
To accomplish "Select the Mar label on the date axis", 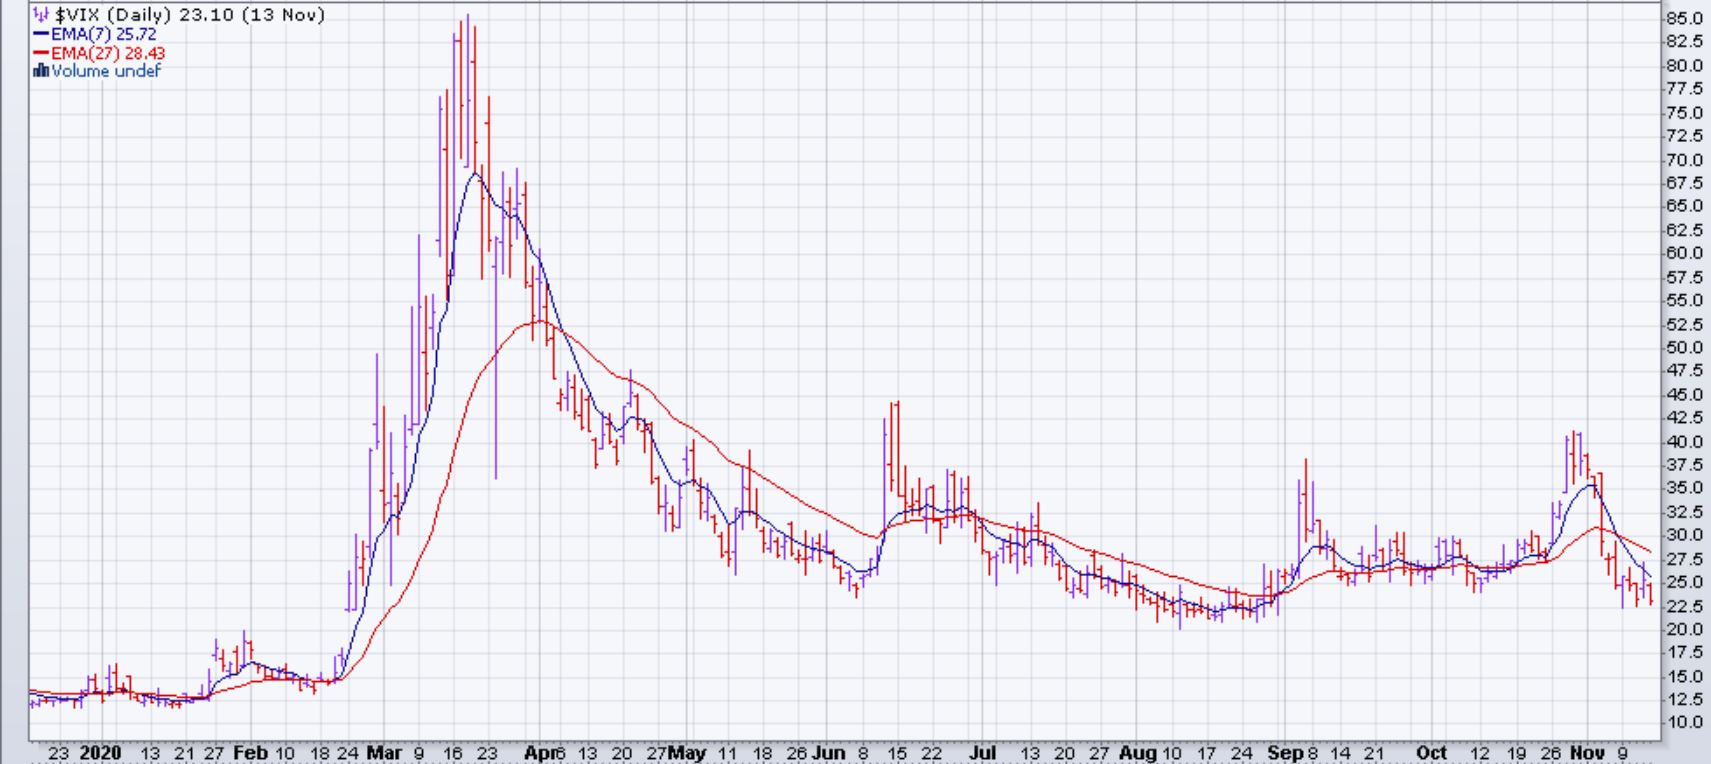I will click(384, 753).
